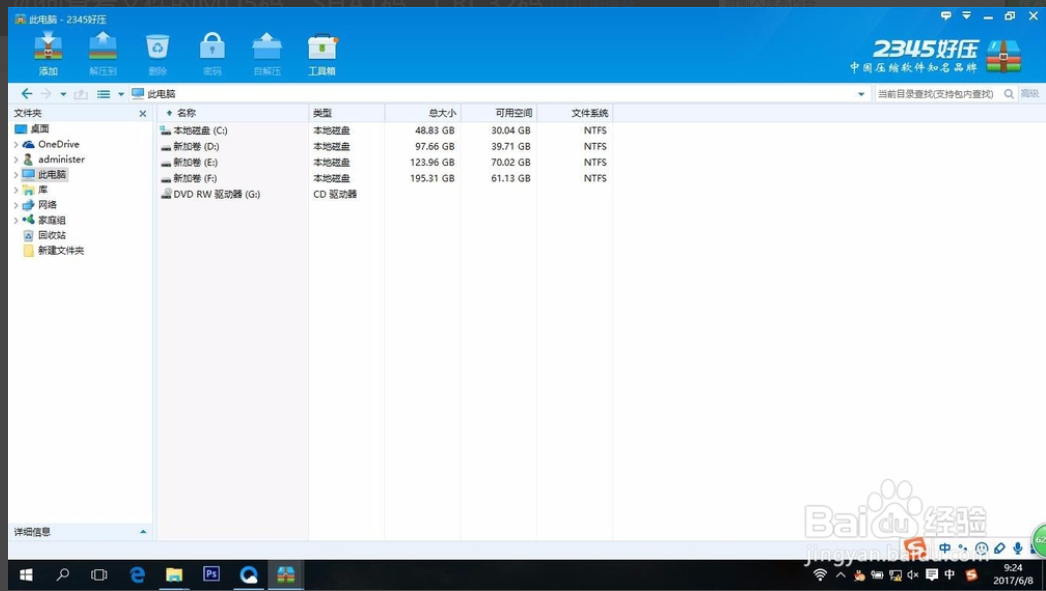Expand the 网络 tree node
This screenshot has height=591, width=1046.
pos(16,205)
